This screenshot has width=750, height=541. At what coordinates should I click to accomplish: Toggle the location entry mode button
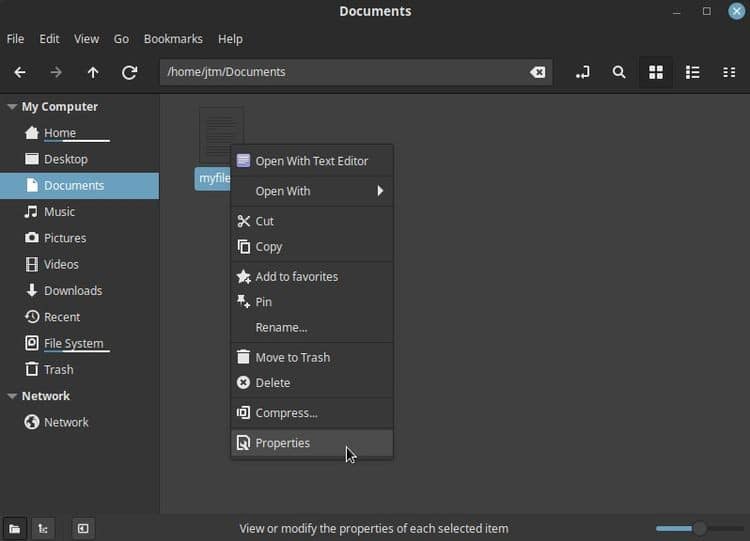583,72
